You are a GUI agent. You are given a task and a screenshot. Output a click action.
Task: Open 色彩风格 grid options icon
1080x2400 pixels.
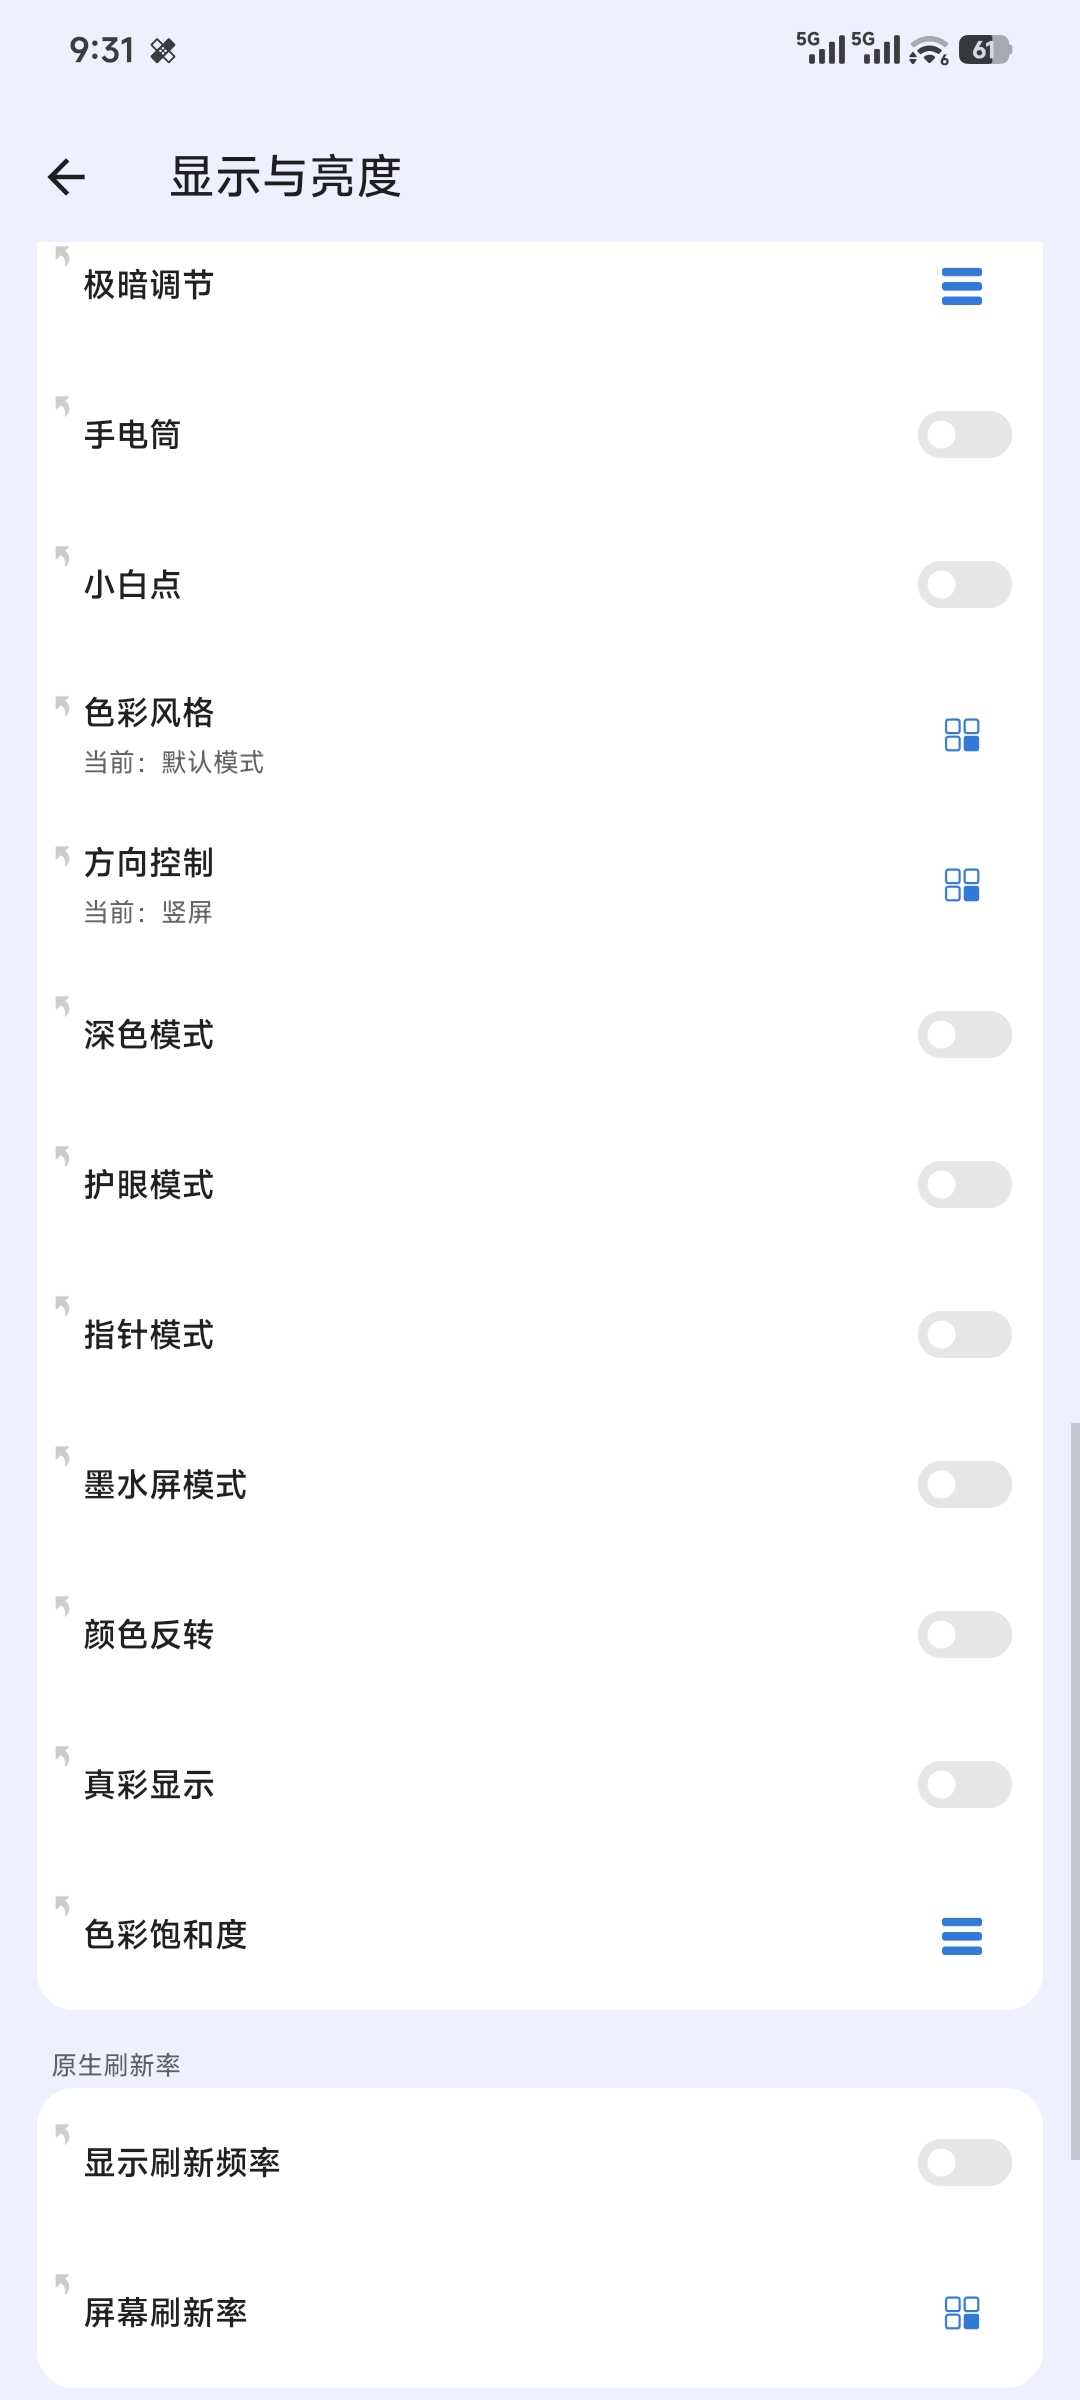tap(961, 735)
